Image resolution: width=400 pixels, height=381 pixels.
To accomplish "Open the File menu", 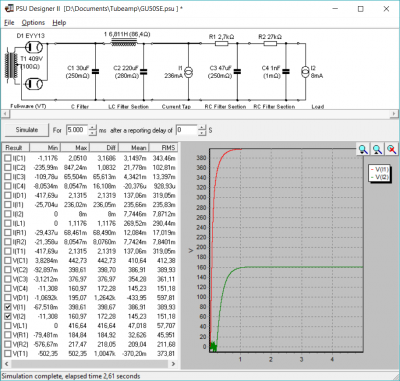I will pos(9,23).
